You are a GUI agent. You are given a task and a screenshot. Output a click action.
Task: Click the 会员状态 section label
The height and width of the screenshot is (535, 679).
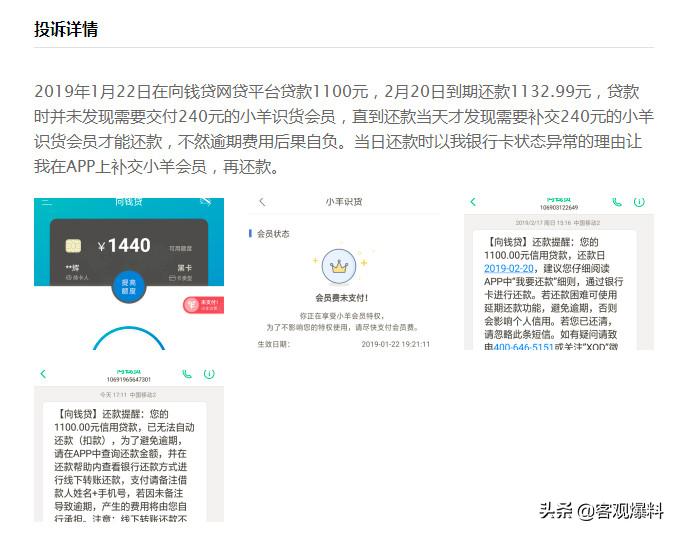[x=273, y=234]
